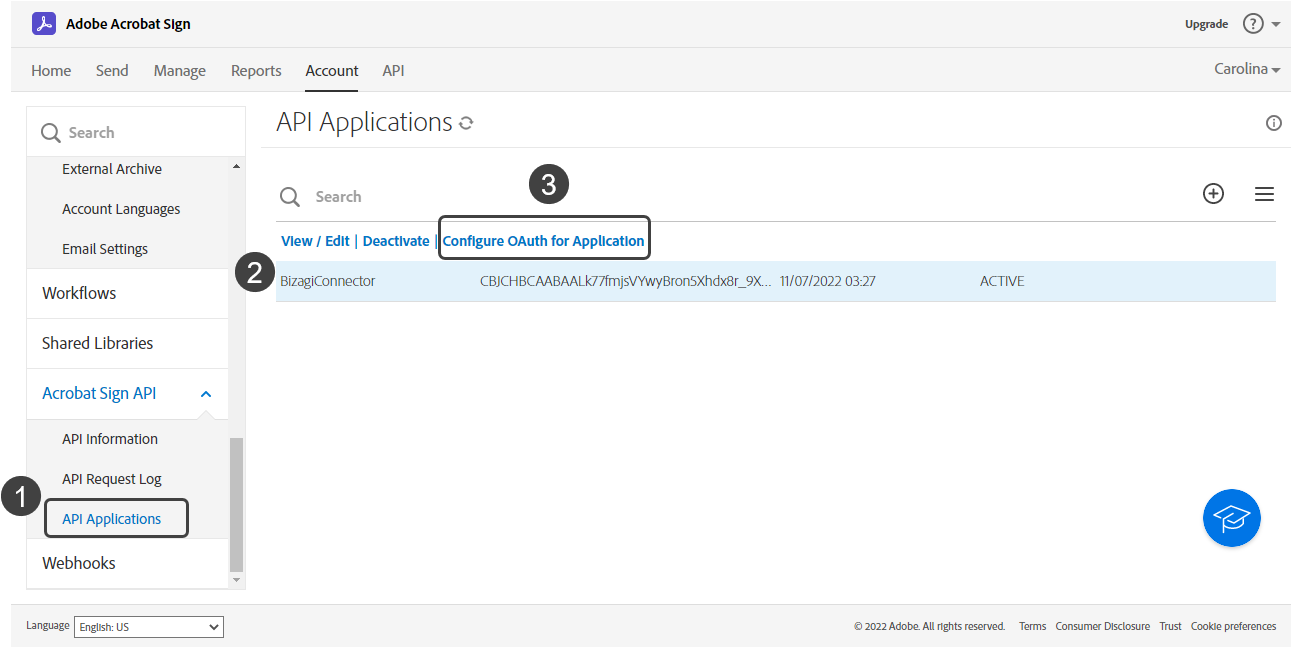The height and width of the screenshot is (647, 1291).
Task: Click the date 11/07/2022 03:27
Action: click(x=828, y=281)
